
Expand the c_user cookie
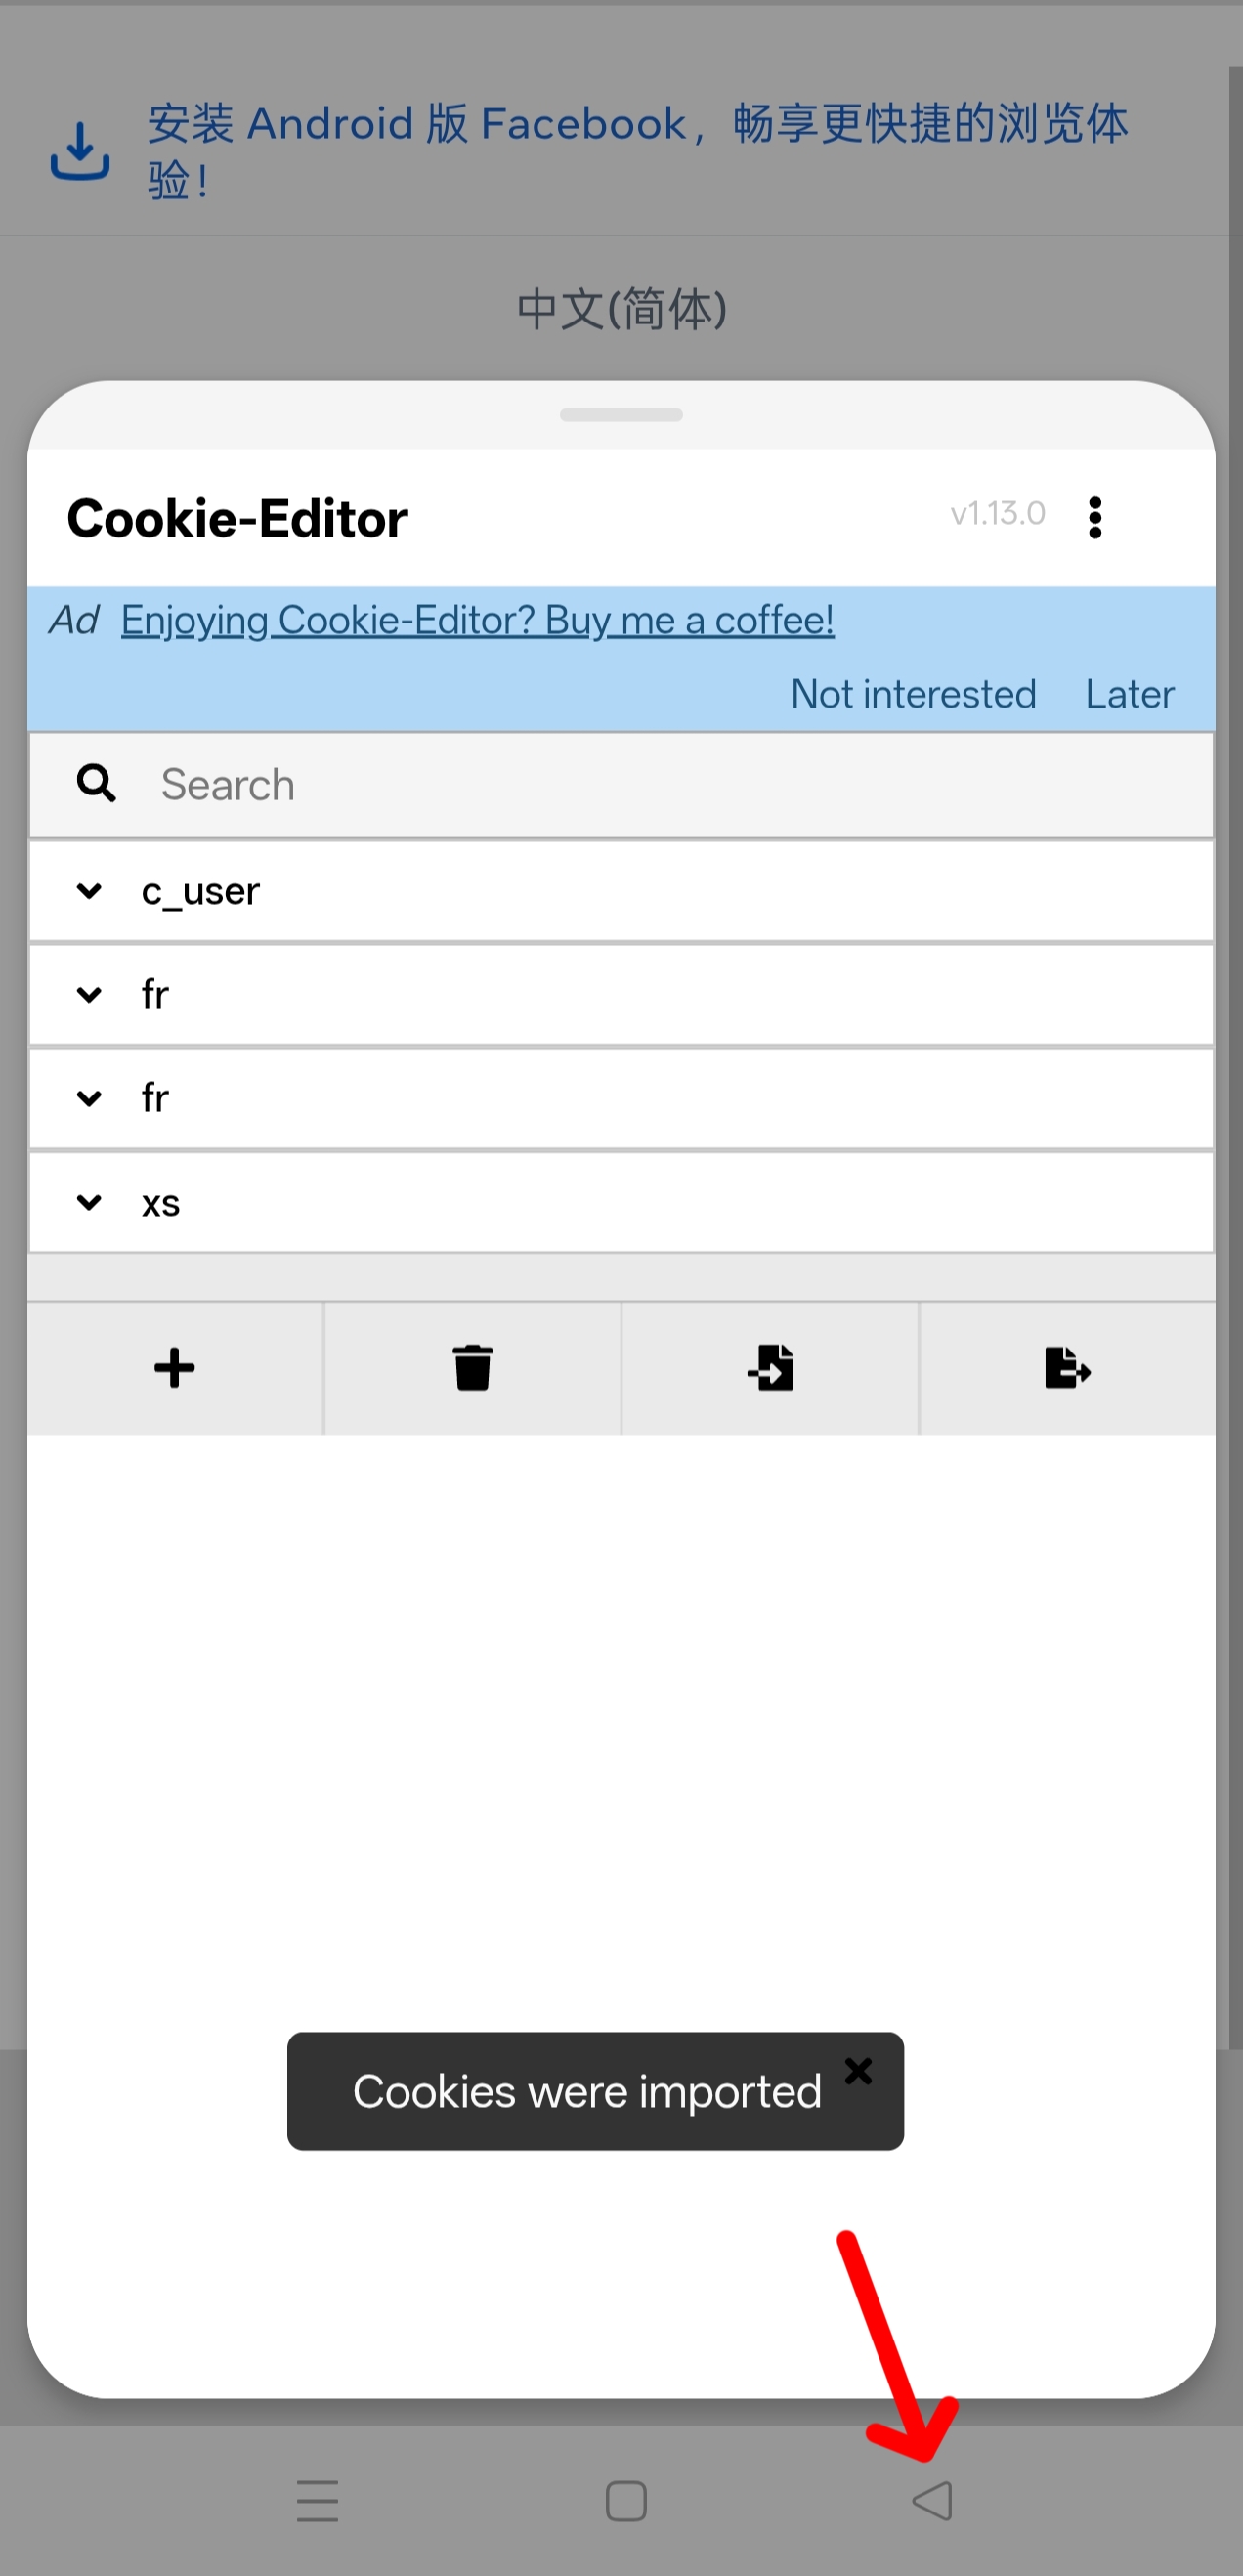coord(90,891)
